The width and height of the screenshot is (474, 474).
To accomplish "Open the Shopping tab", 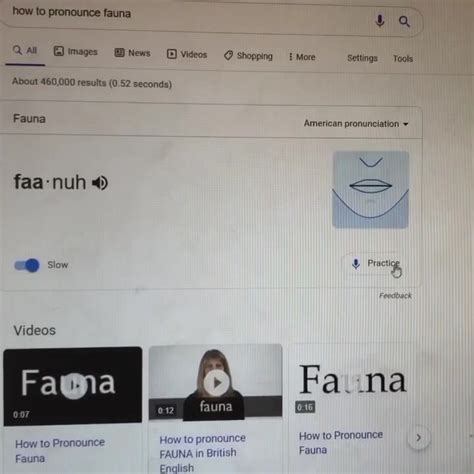I will tap(248, 56).
